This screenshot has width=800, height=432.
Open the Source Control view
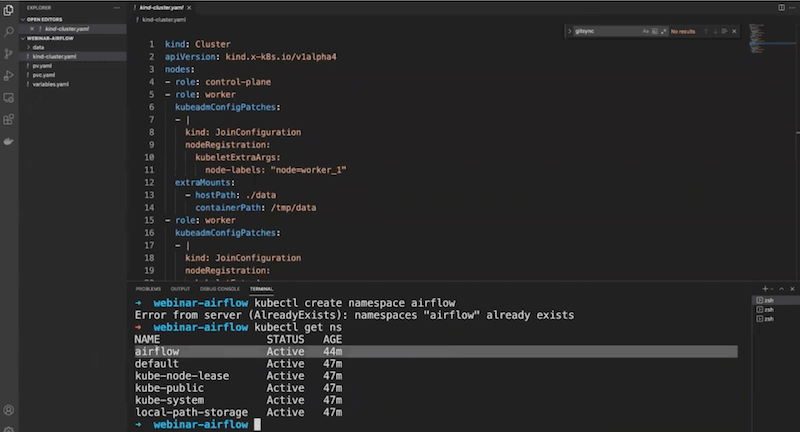click(x=9, y=53)
